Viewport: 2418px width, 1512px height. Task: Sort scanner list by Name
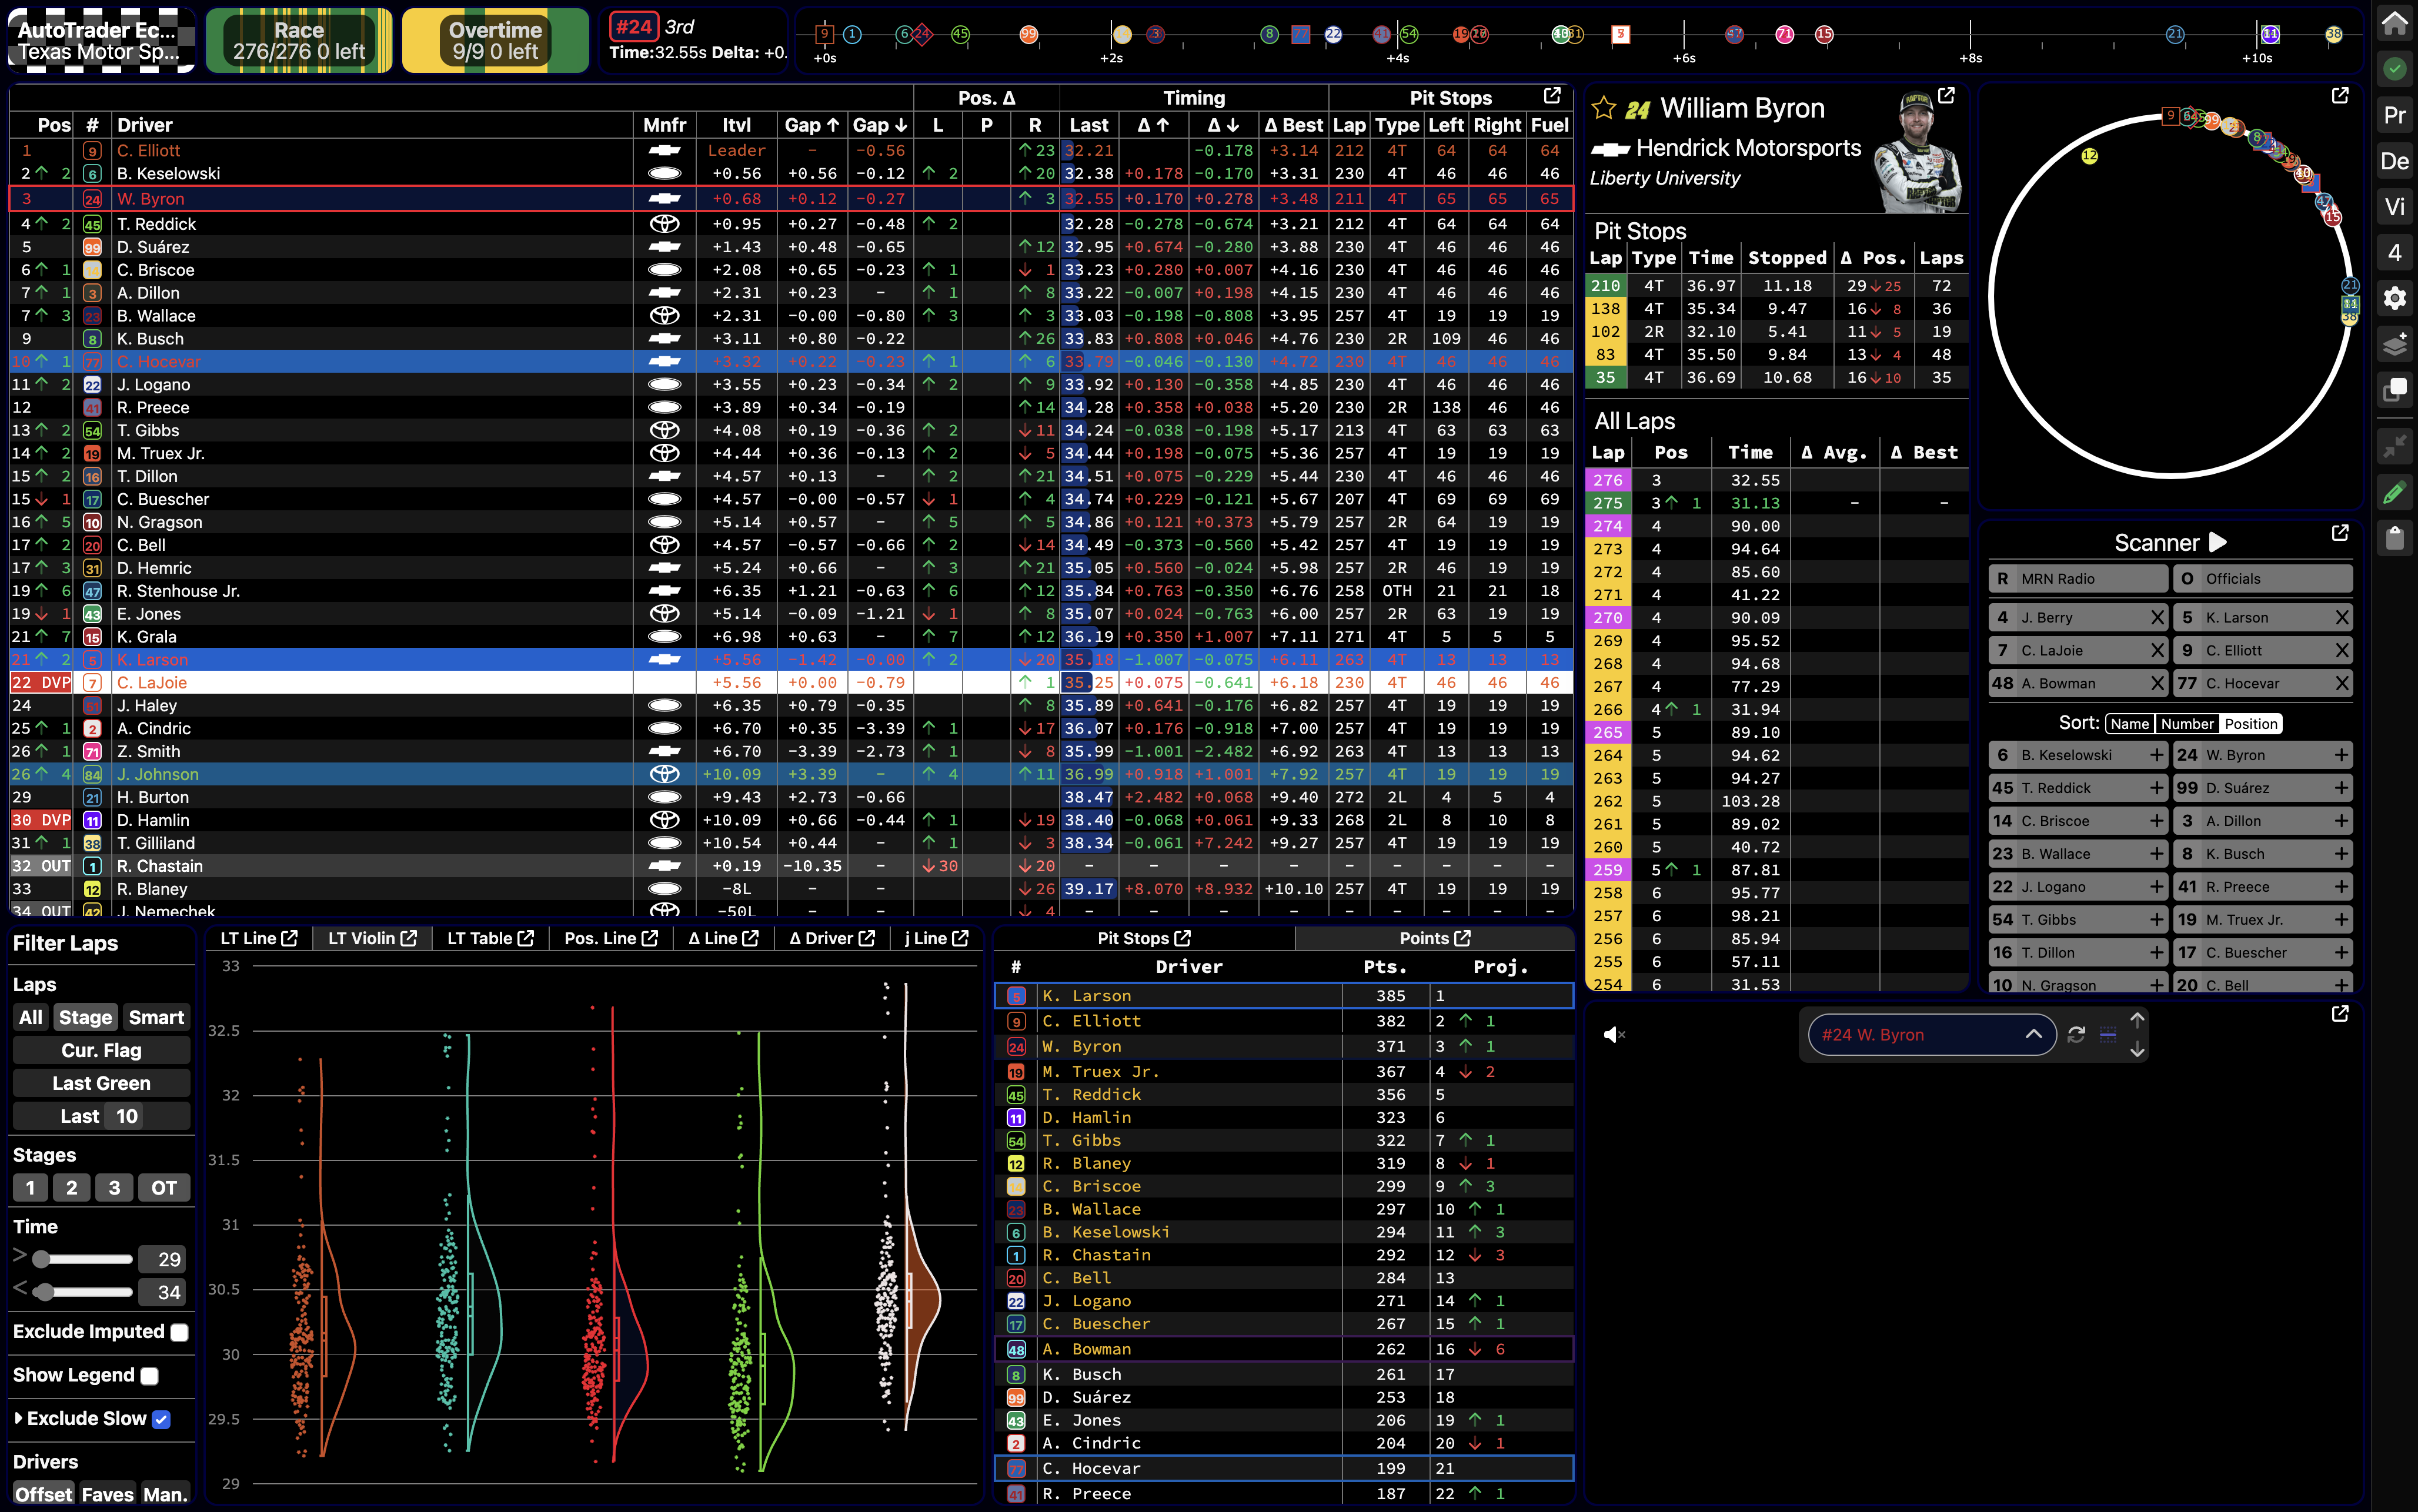point(2130,724)
